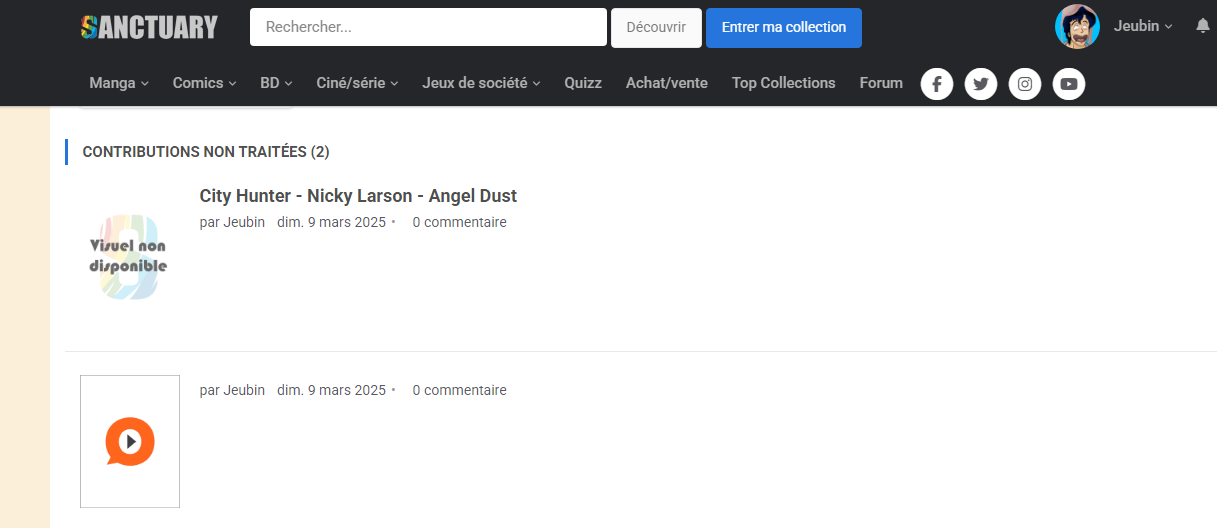1217x528 pixels.
Task: Open the notifications bell
Action: (1203, 26)
